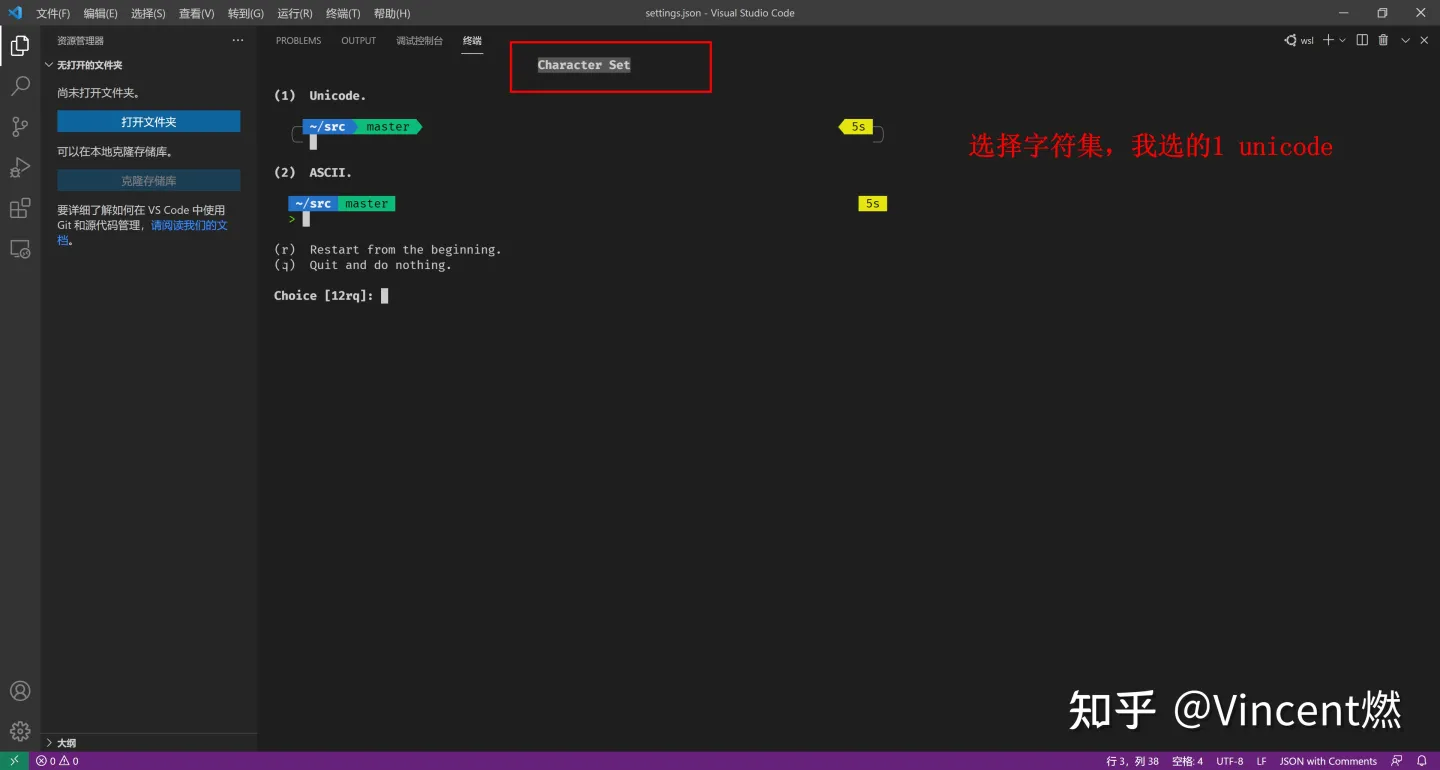Open the Accounts icon in activity bar
Viewport: 1440px width, 770px height.
(20, 691)
